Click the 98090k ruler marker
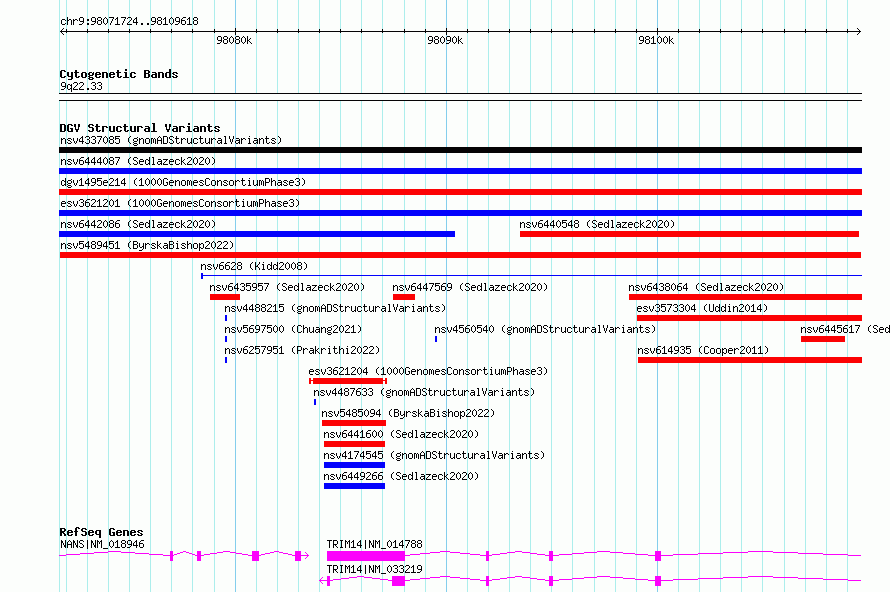The image size is (890, 592). 445,40
